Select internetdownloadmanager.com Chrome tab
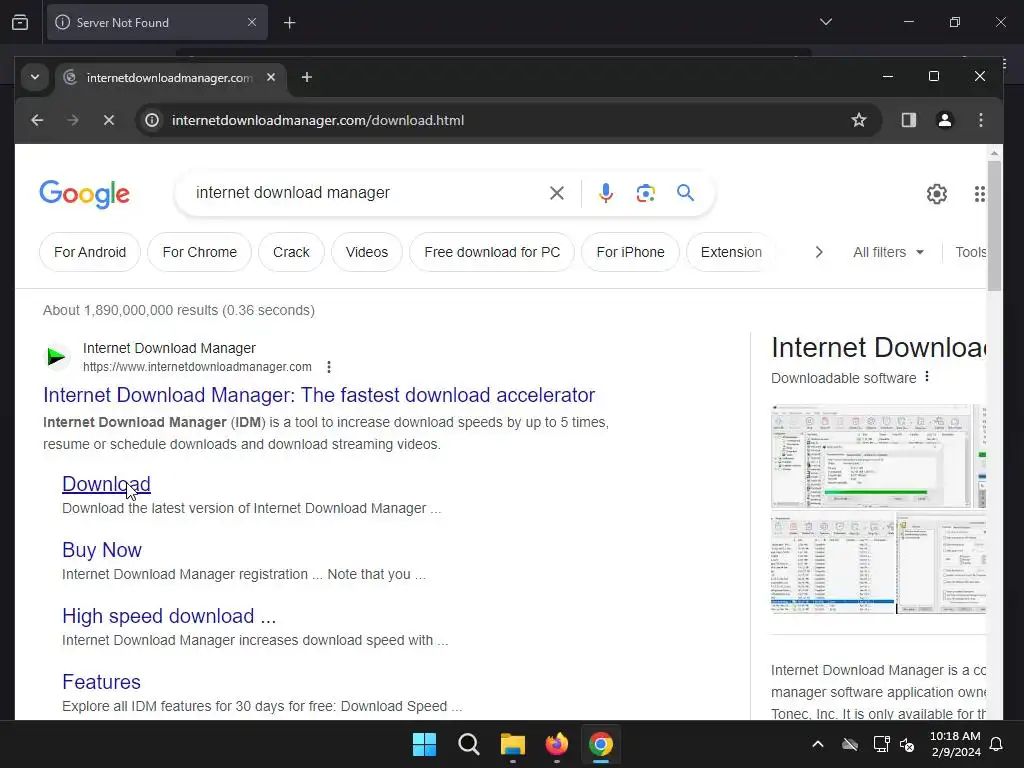 170,78
